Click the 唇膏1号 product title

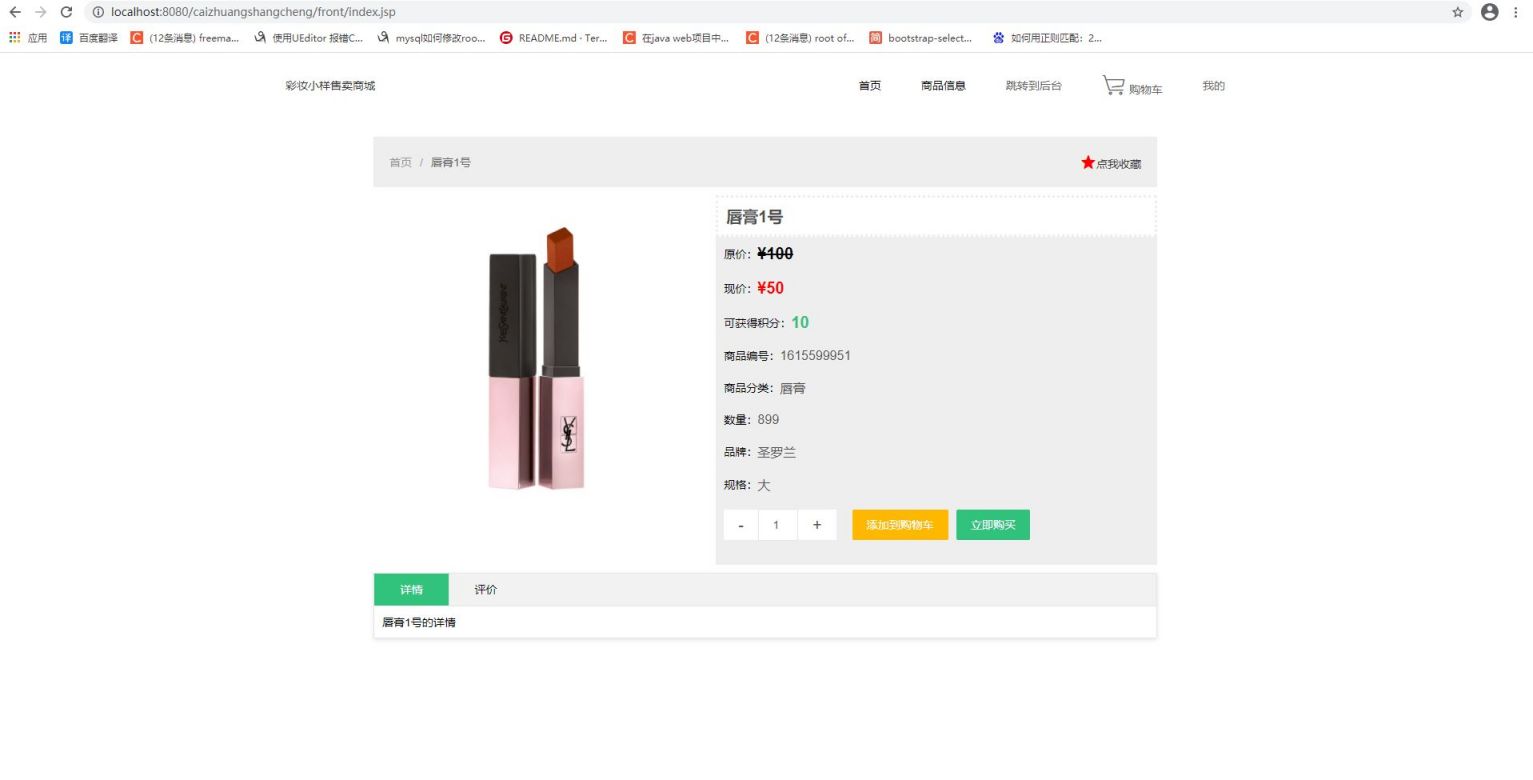coord(754,217)
